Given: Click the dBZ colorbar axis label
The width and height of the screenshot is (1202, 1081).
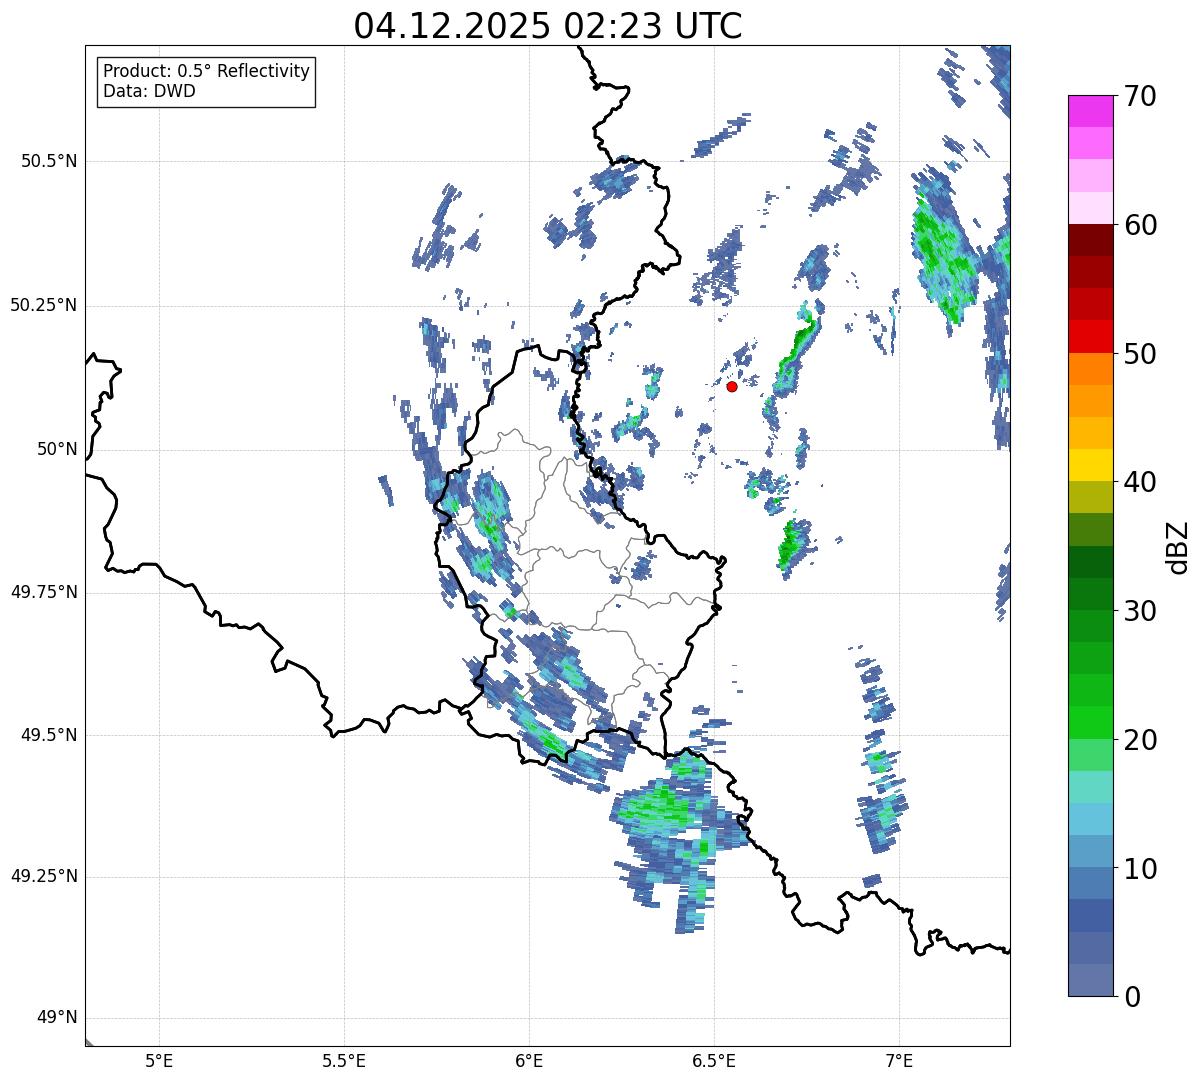Looking at the screenshot, I should pyautogui.click(x=1178, y=547).
